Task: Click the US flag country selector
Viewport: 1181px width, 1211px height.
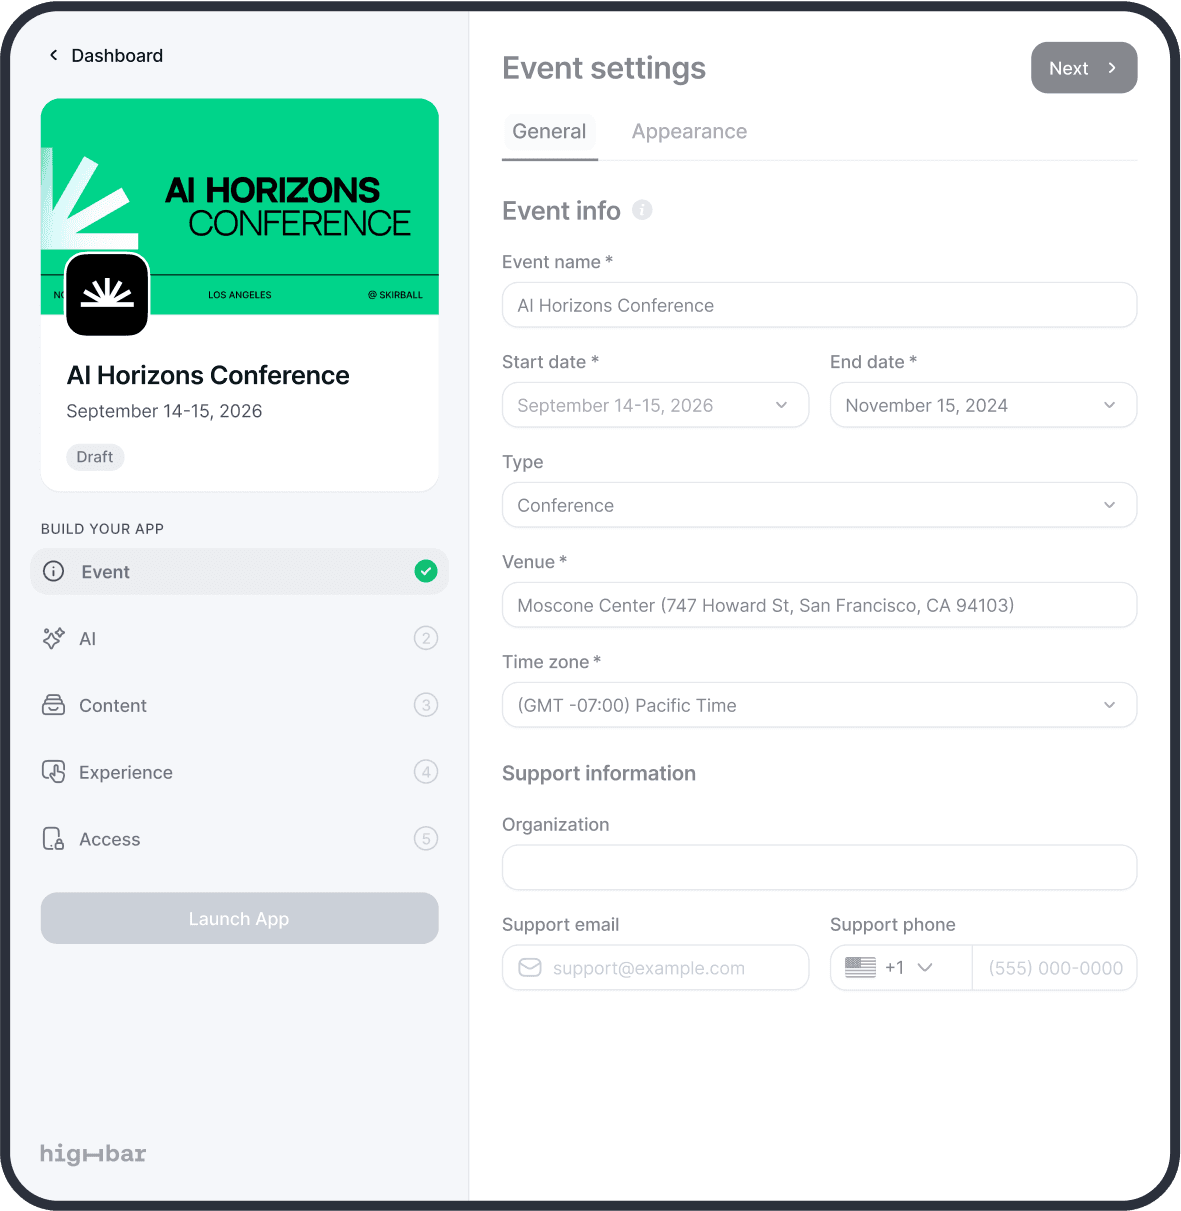Action: 860,967
